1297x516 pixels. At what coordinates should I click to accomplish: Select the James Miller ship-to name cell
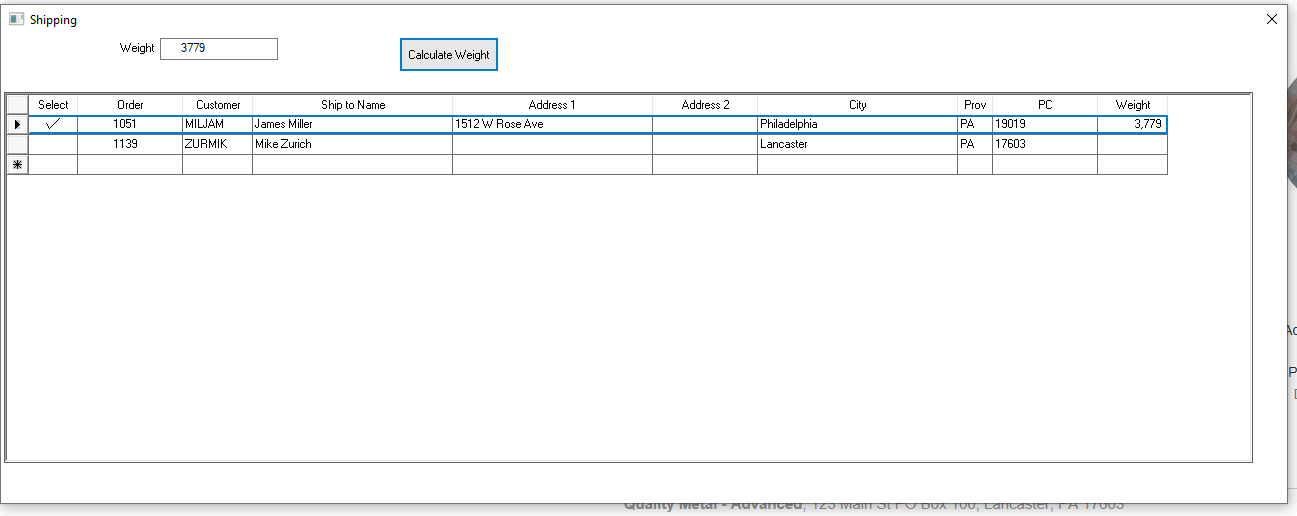click(352, 124)
